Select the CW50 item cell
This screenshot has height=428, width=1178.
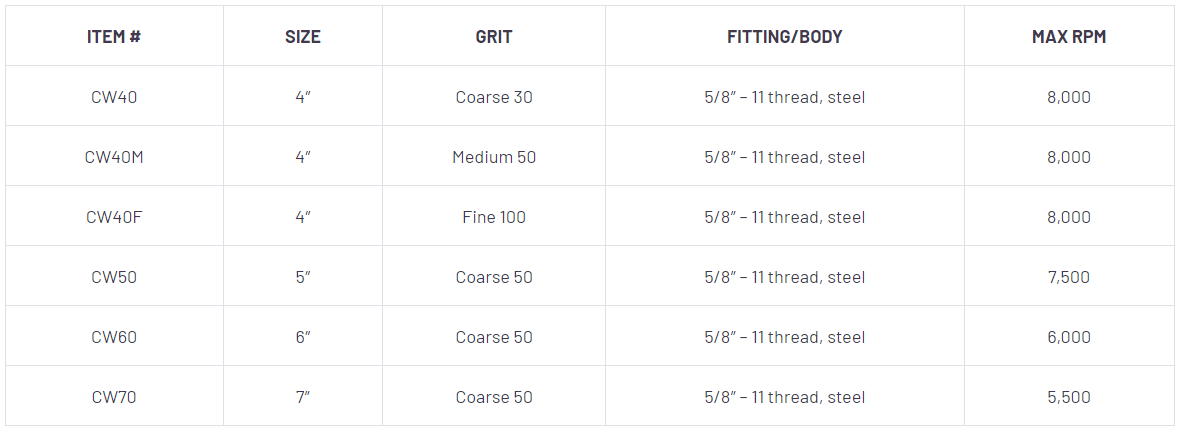114,277
